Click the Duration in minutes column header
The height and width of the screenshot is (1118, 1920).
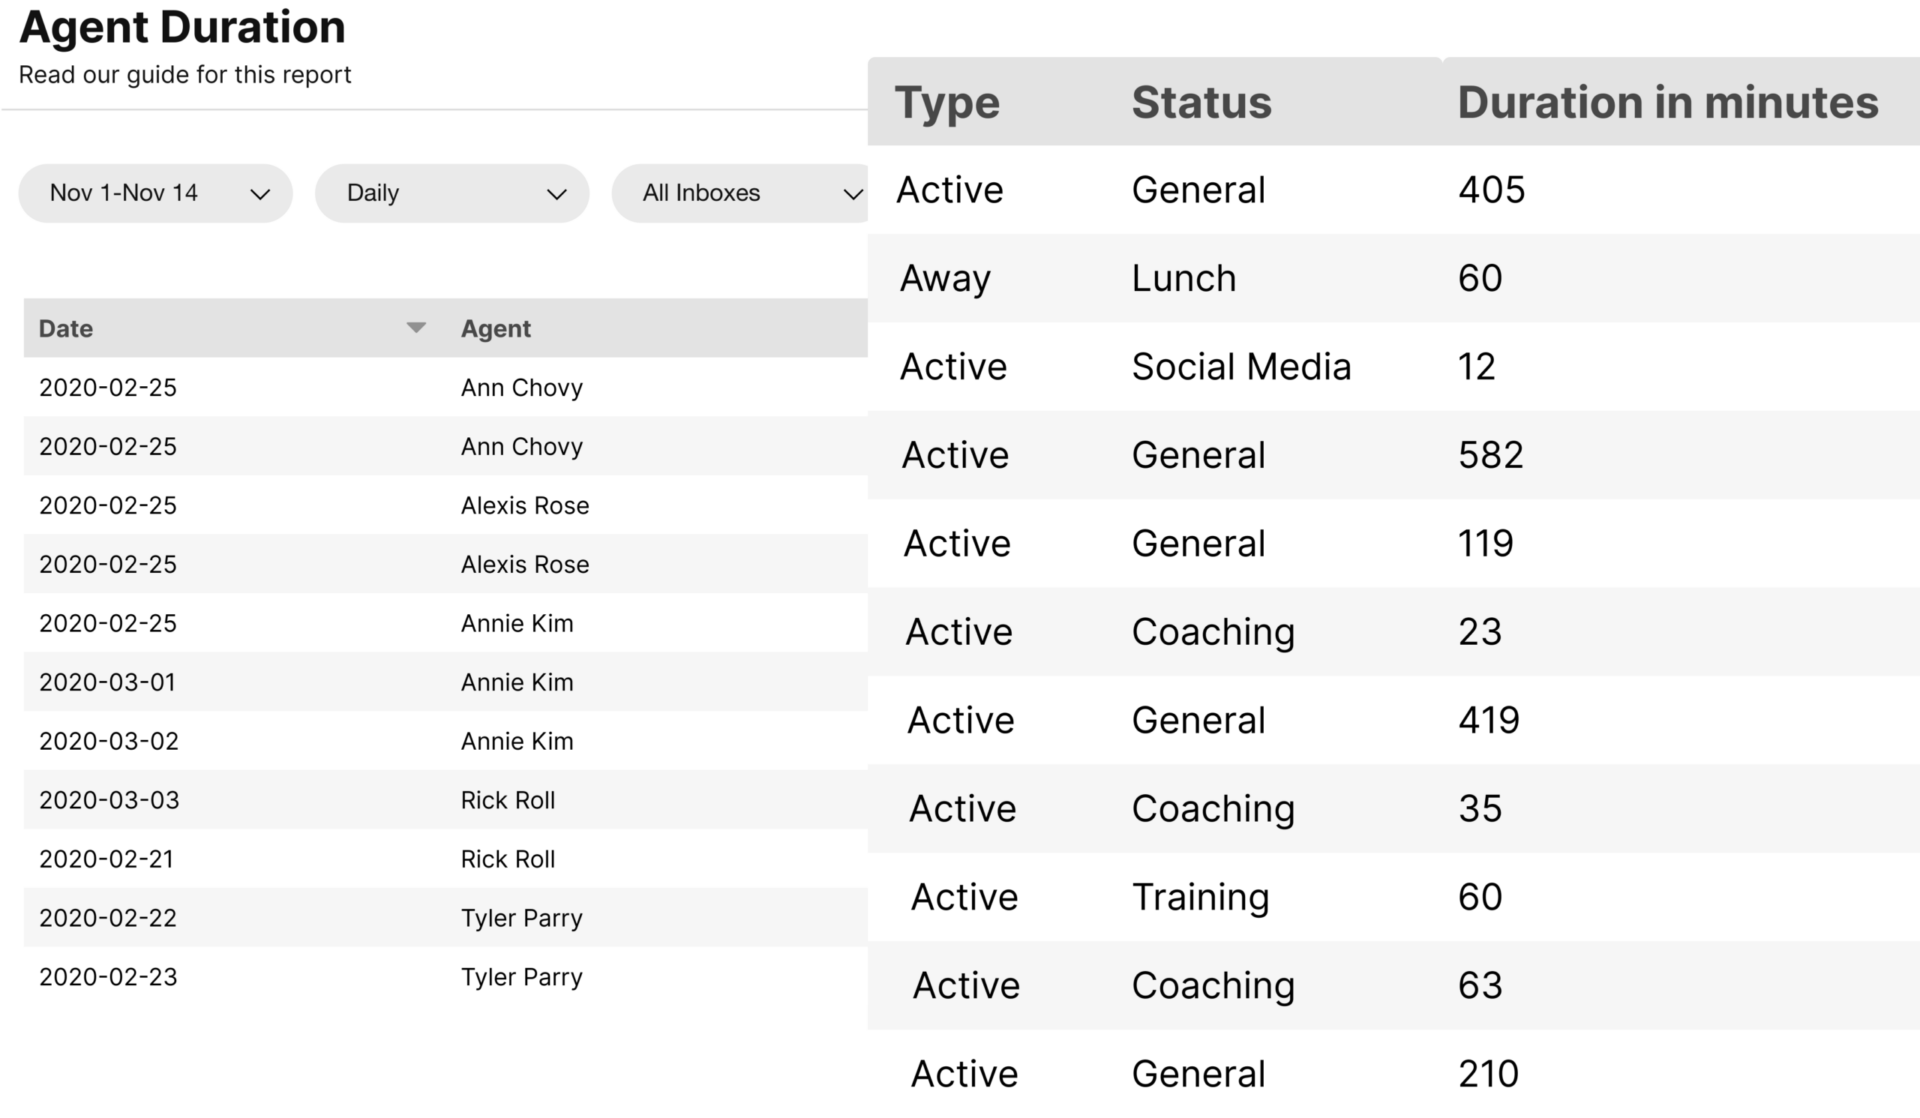tap(1668, 101)
